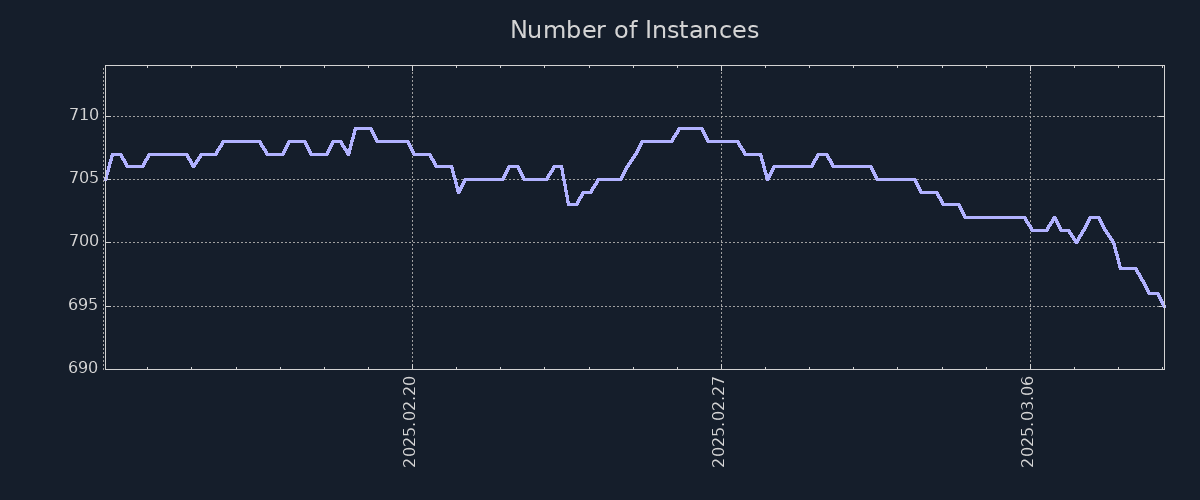
Task: Click where 2025.02.20 gridline meets 700 gridline
Action: [412, 242]
